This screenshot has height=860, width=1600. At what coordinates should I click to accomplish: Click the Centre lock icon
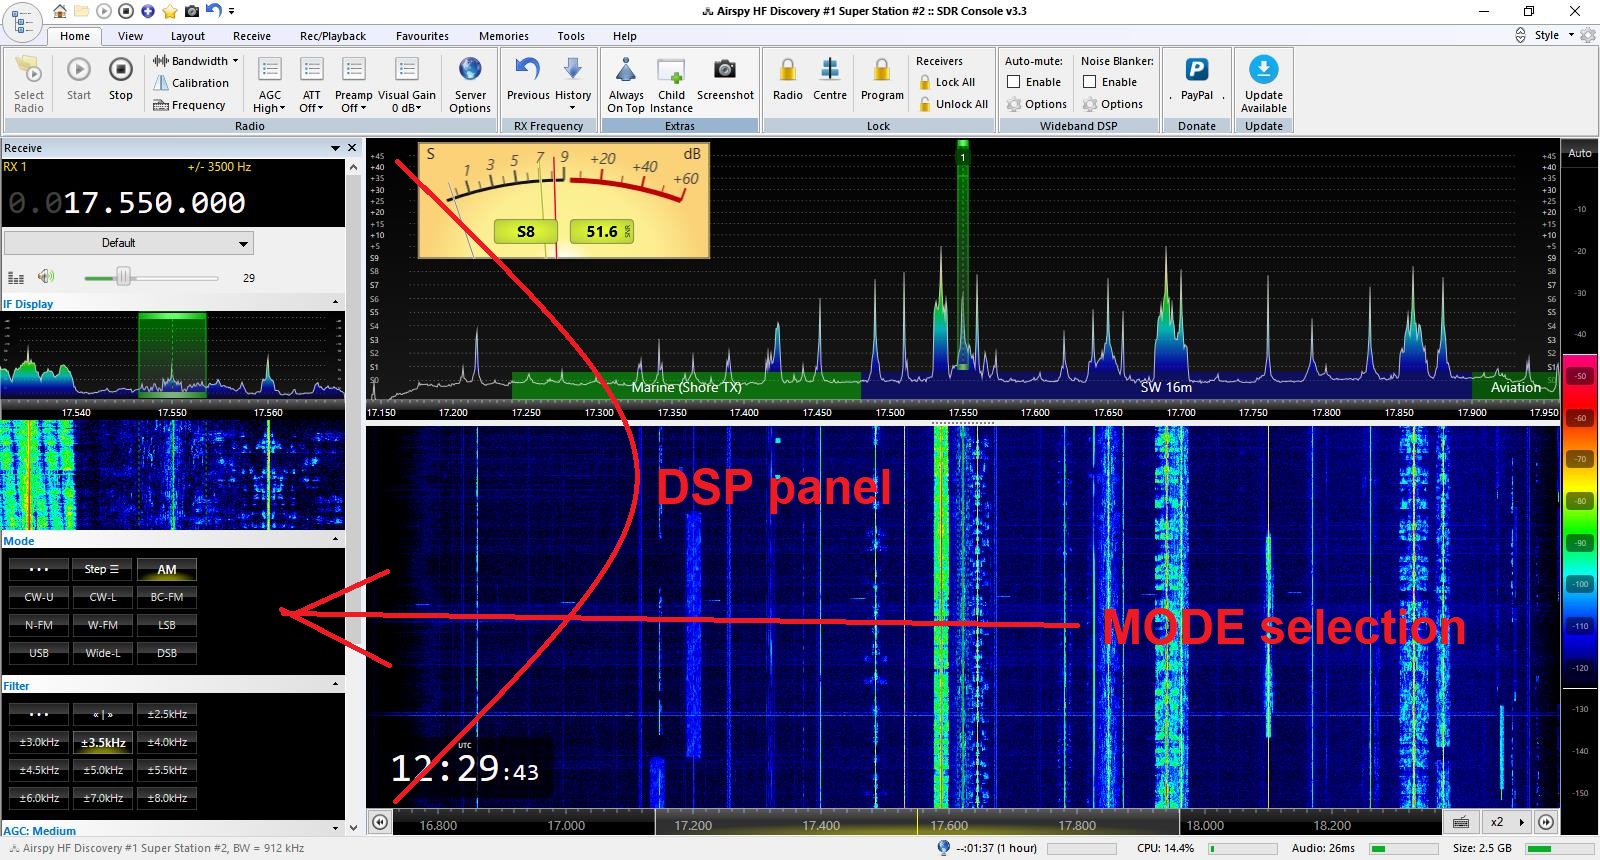pos(830,70)
